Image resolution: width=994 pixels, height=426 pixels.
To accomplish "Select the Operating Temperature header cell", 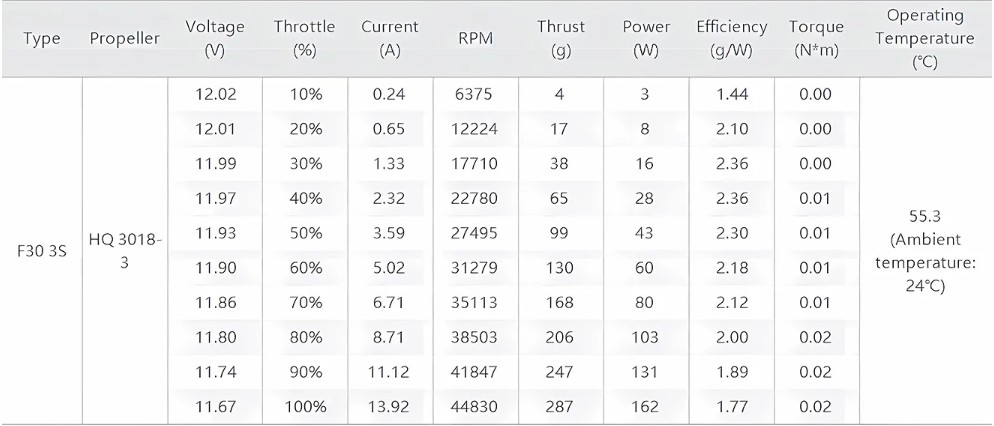I will coord(926,39).
